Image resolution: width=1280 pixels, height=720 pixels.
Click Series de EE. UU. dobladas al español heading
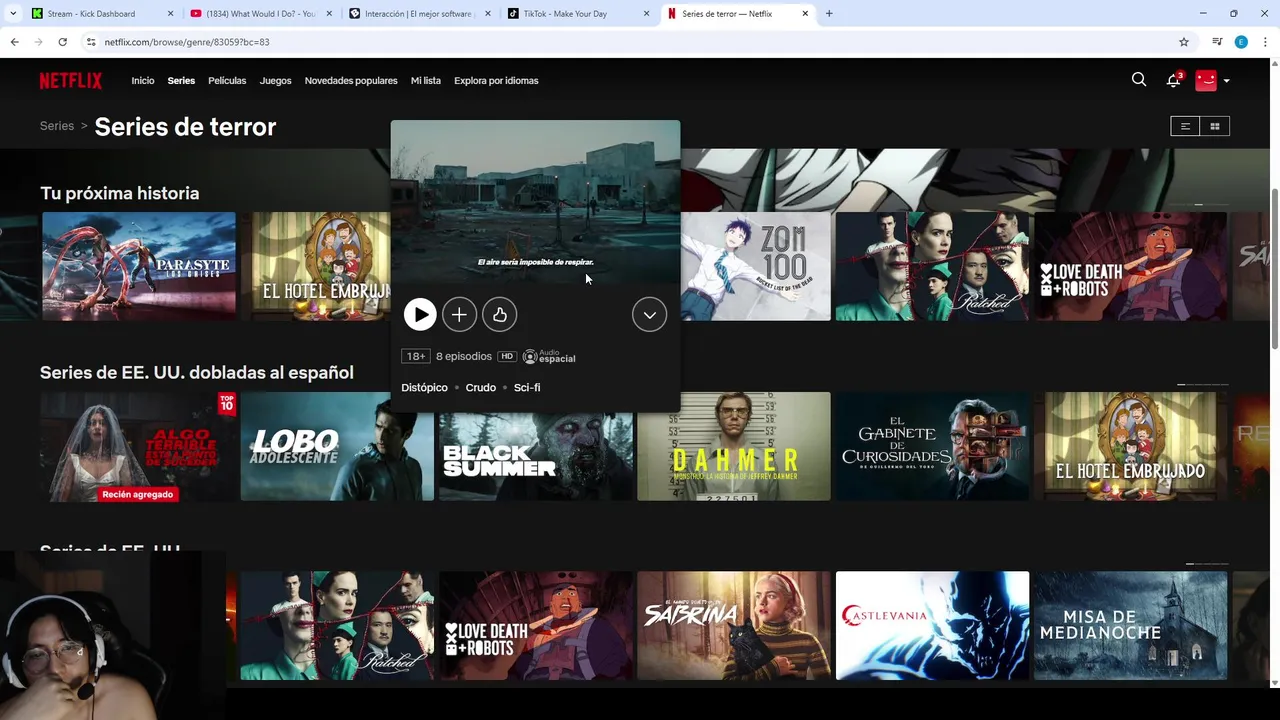(x=197, y=372)
